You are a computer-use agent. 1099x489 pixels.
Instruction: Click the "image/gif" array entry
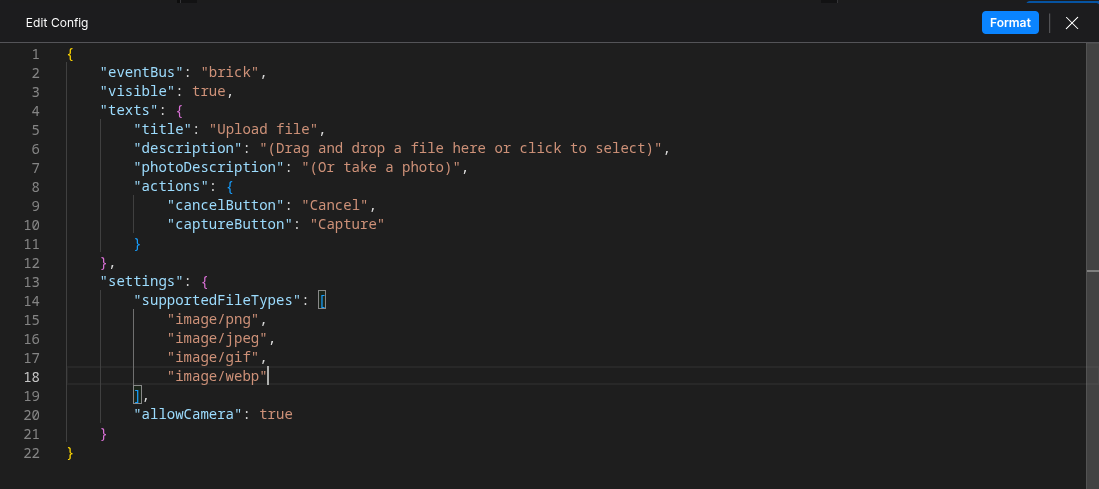point(213,358)
